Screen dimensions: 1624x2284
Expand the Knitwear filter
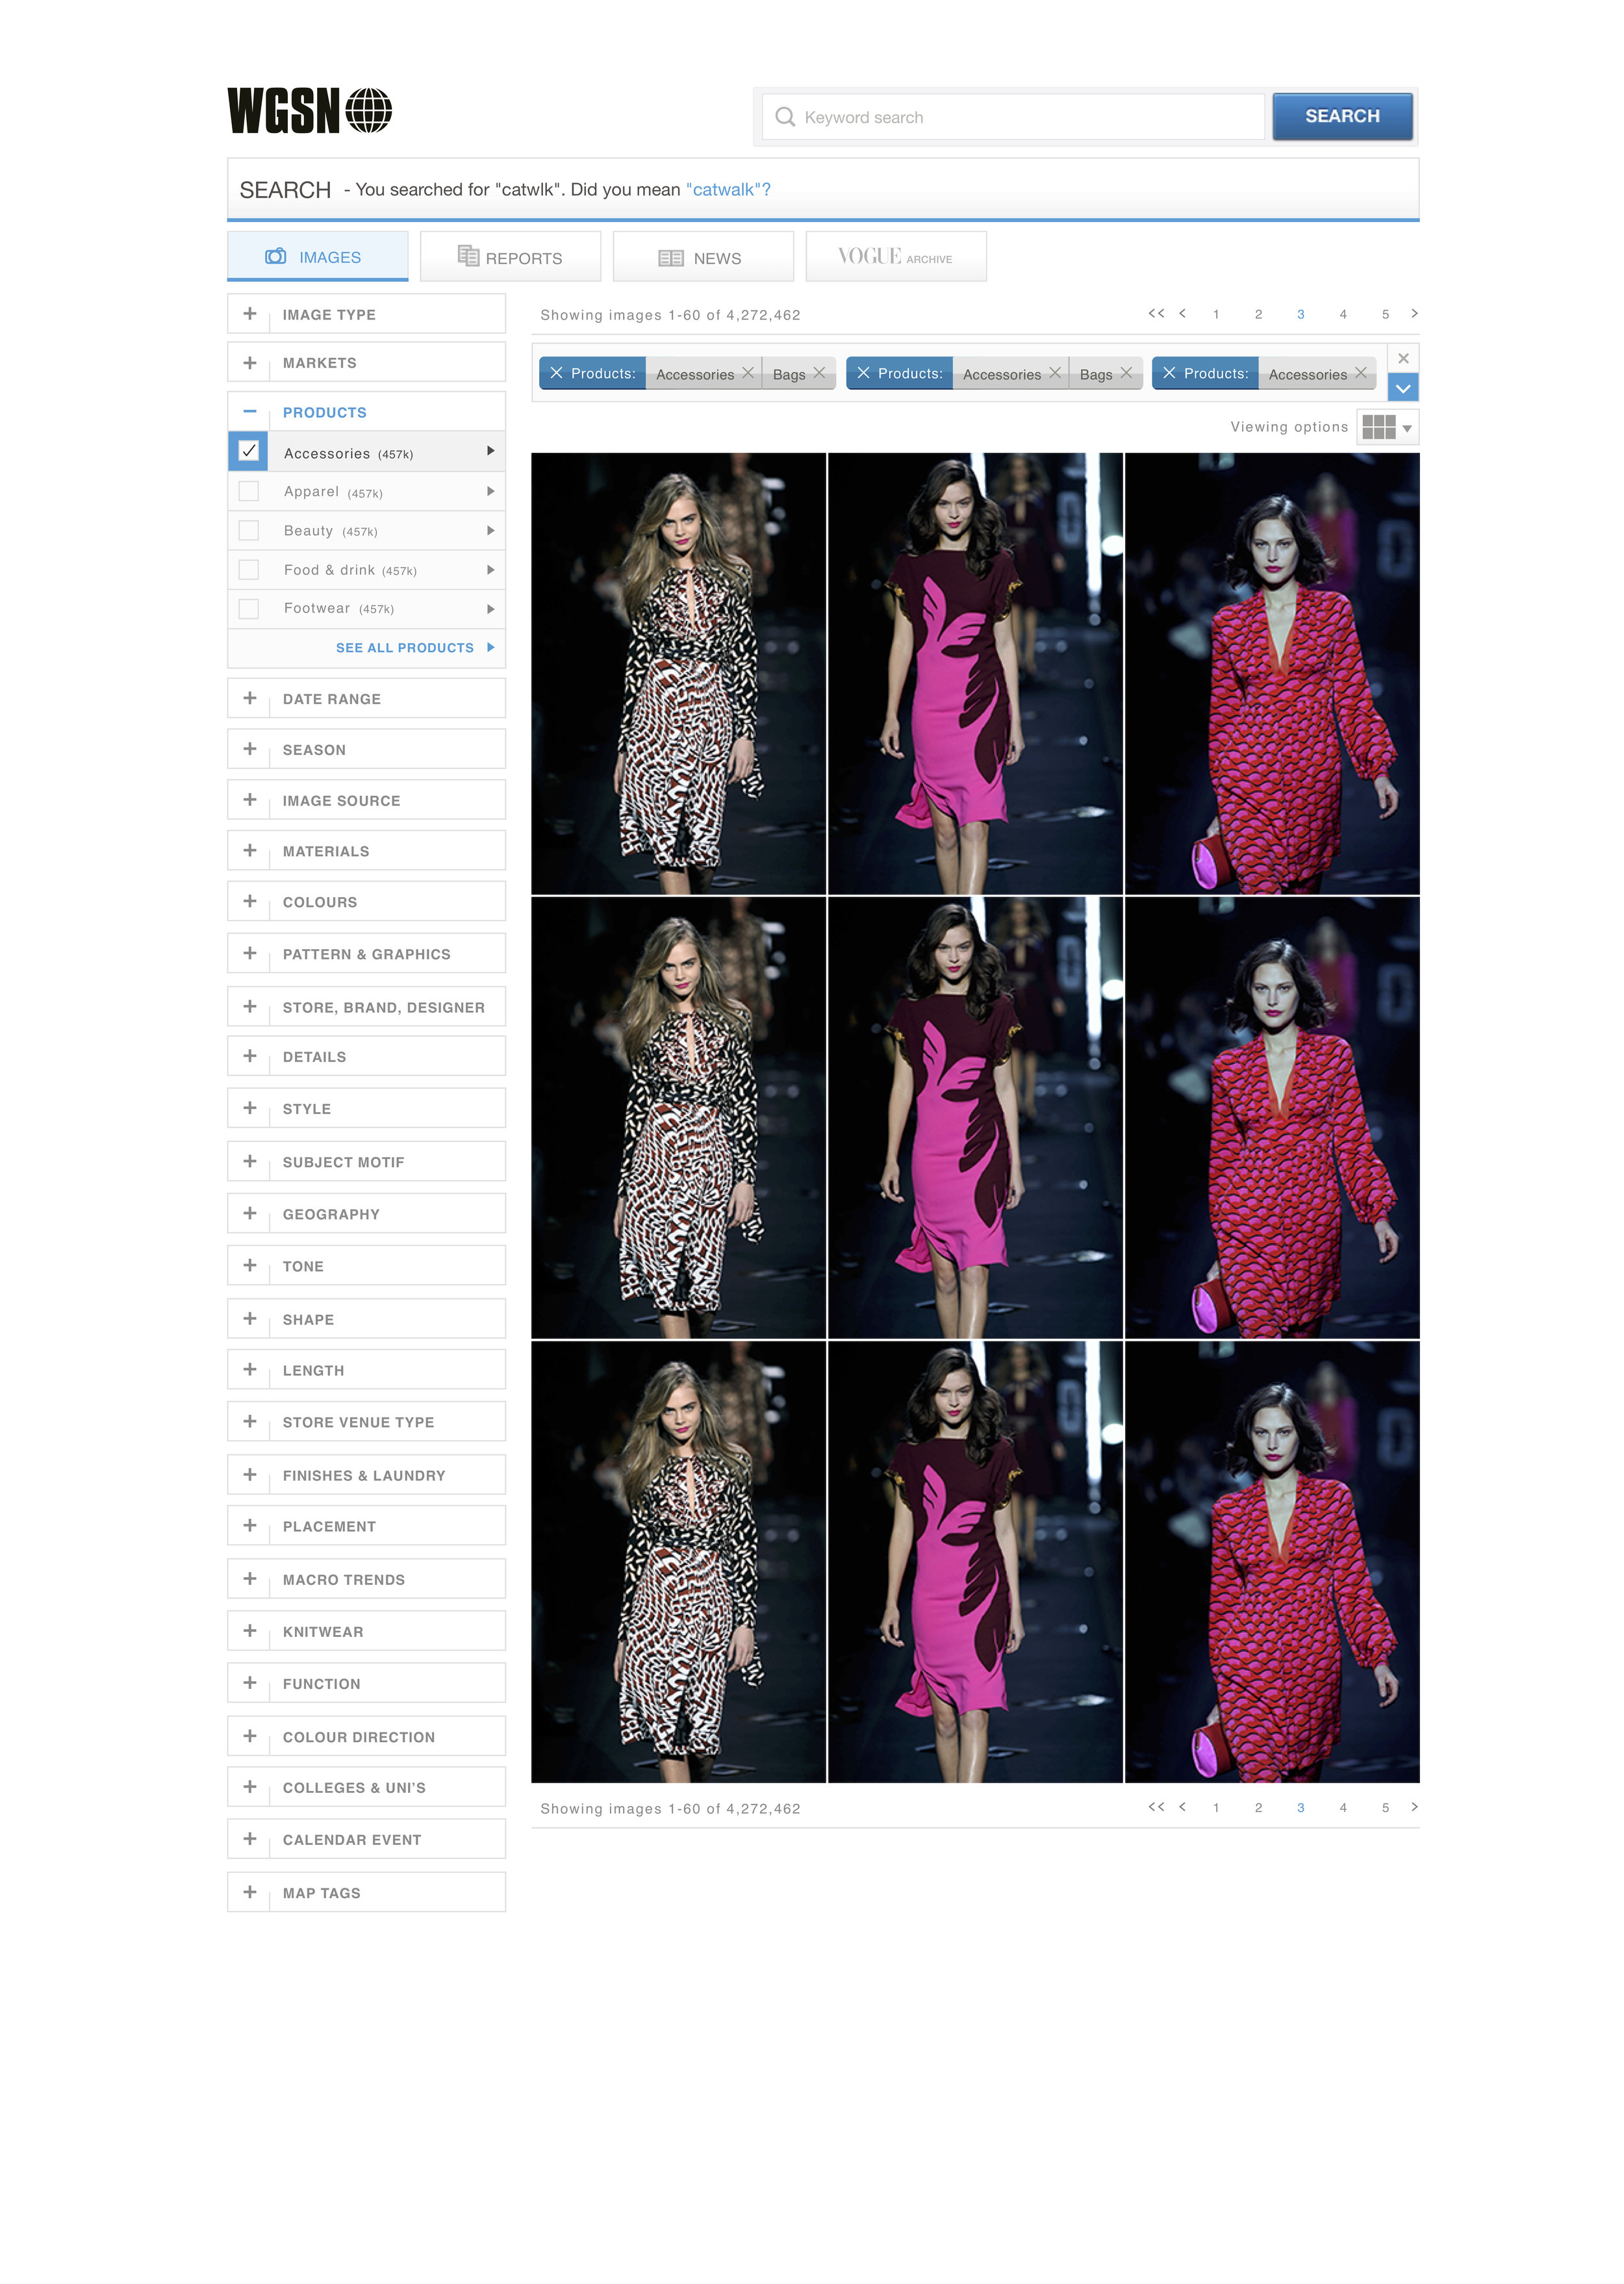[366, 1630]
